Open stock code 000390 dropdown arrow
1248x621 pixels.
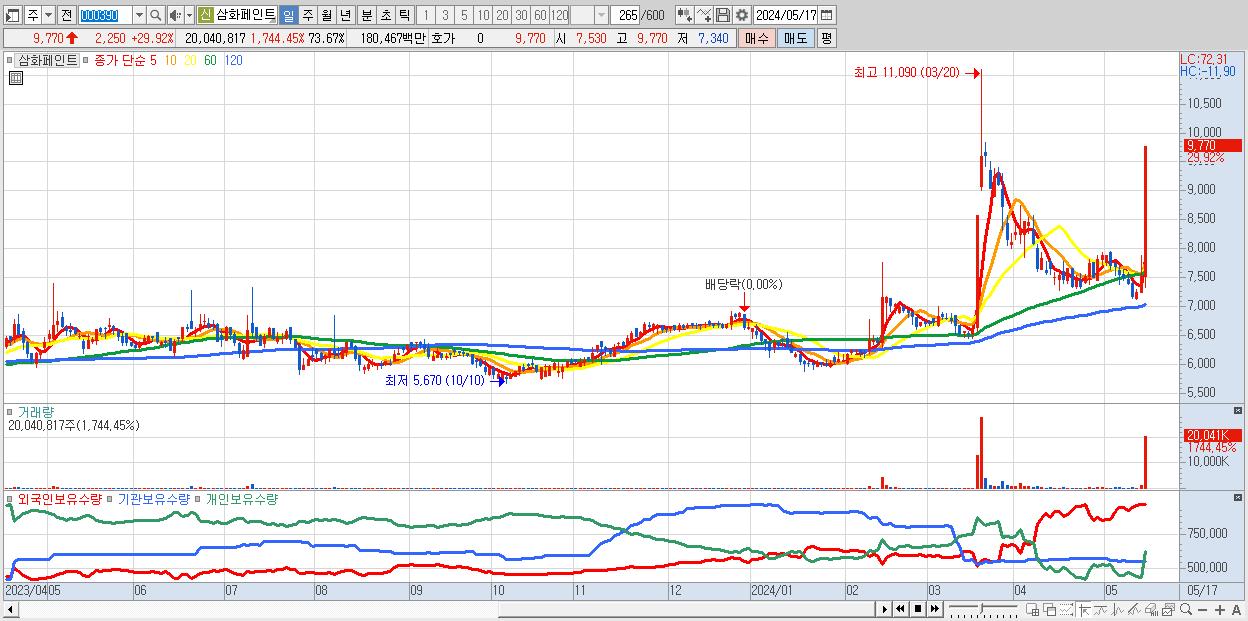139,15
